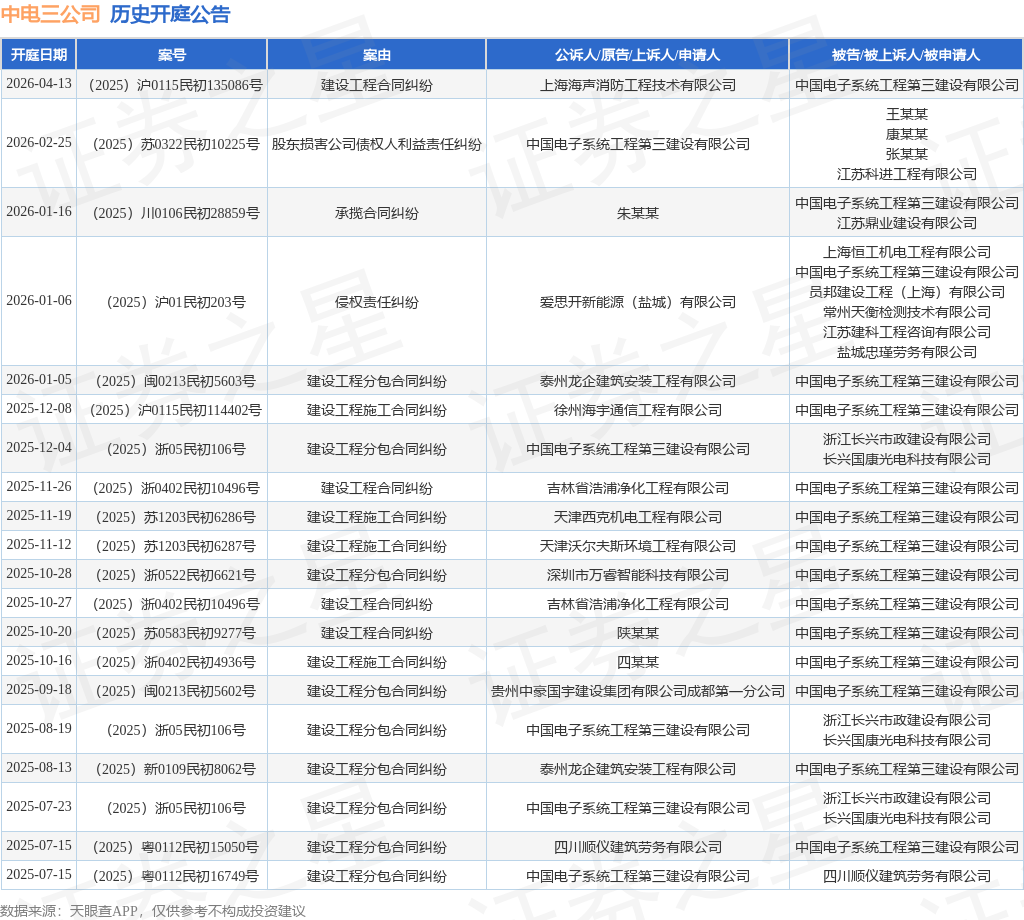Select date cell 2025-08-19
This screenshot has height=920, width=1024.
click(x=39, y=728)
